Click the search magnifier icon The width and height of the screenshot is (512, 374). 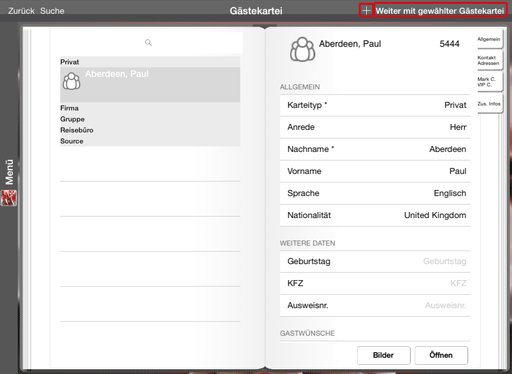coord(148,43)
